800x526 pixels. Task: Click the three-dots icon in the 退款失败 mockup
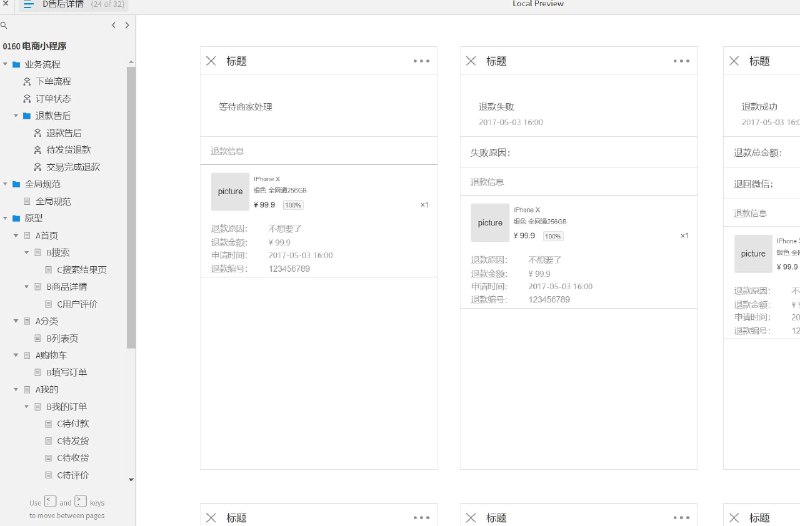tap(681, 61)
